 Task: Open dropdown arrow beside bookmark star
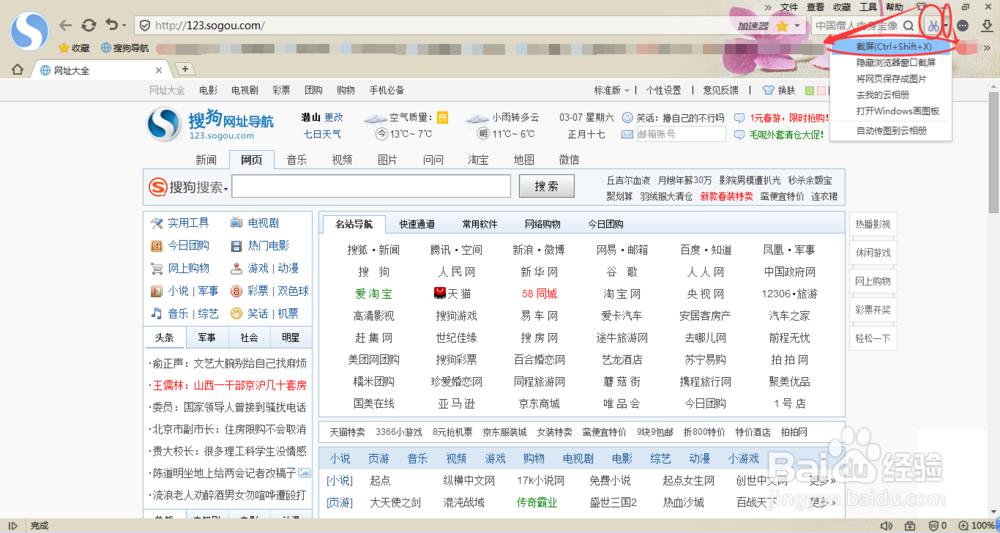coord(797,26)
